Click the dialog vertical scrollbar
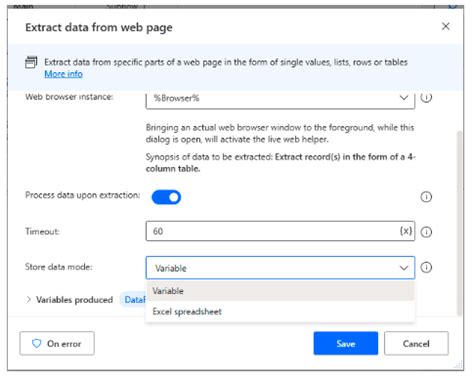This screenshot has width=474, height=379. pyautogui.click(x=460, y=223)
